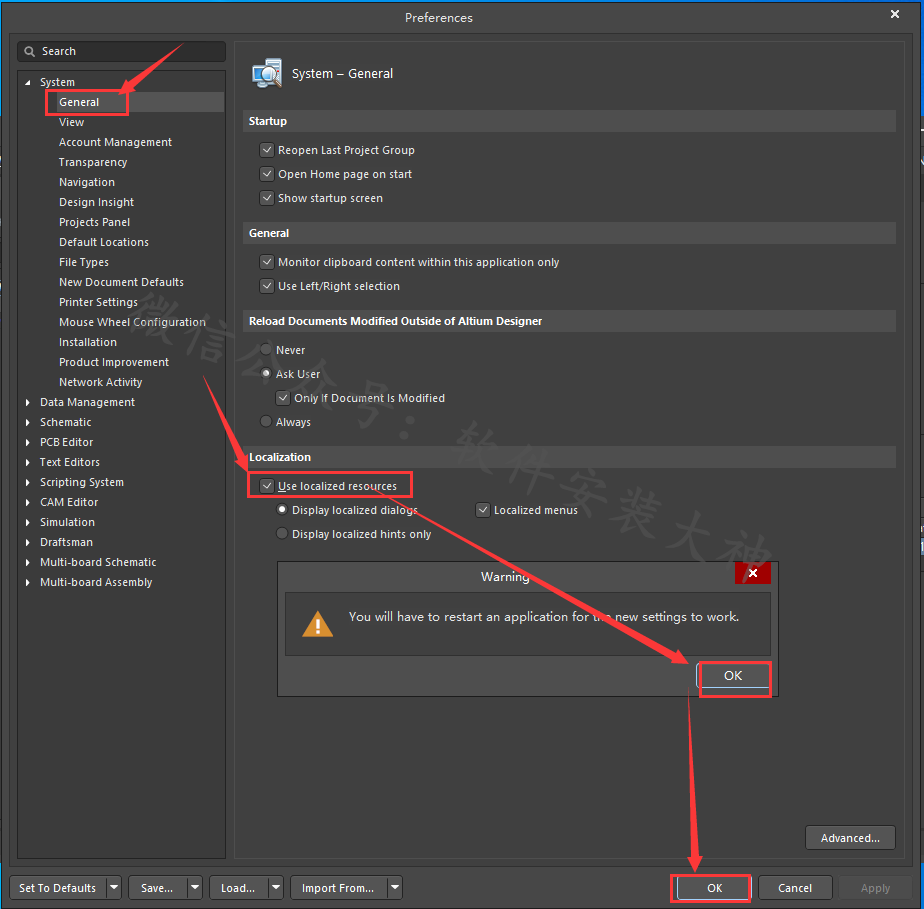Click the Load... button
924x909 pixels.
238,888
